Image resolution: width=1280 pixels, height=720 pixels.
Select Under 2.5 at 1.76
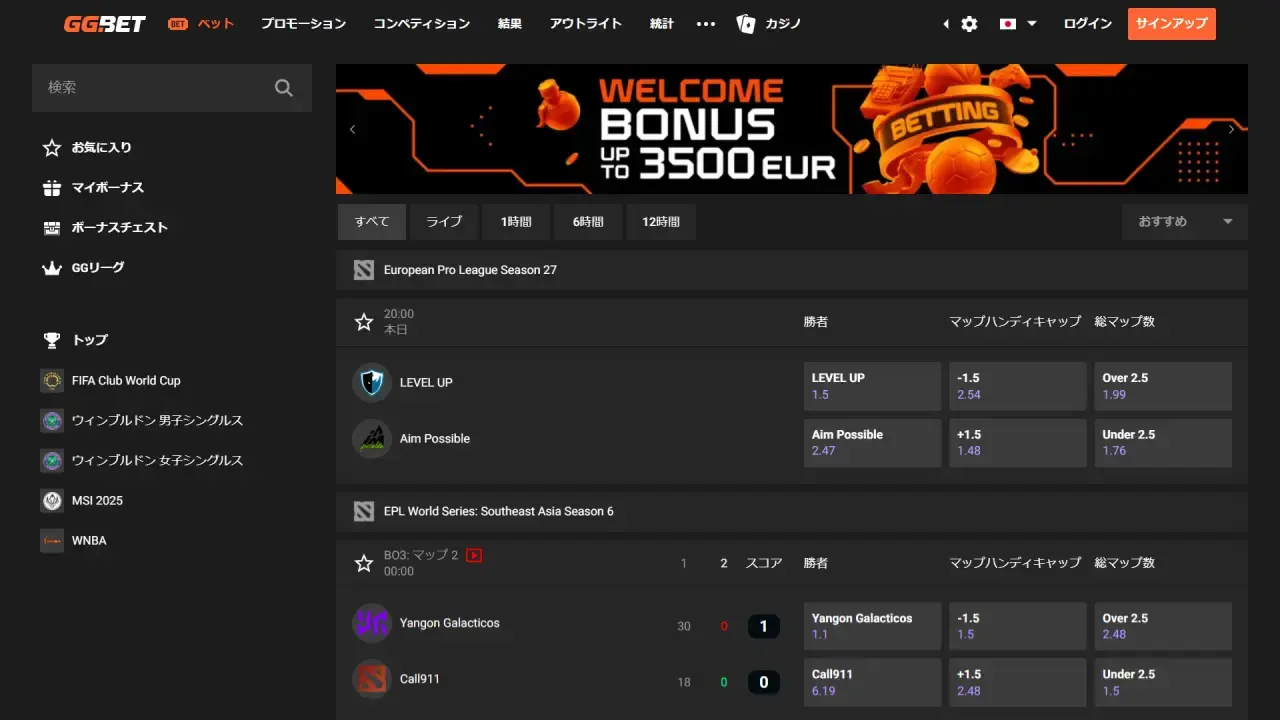(1163, 442)
